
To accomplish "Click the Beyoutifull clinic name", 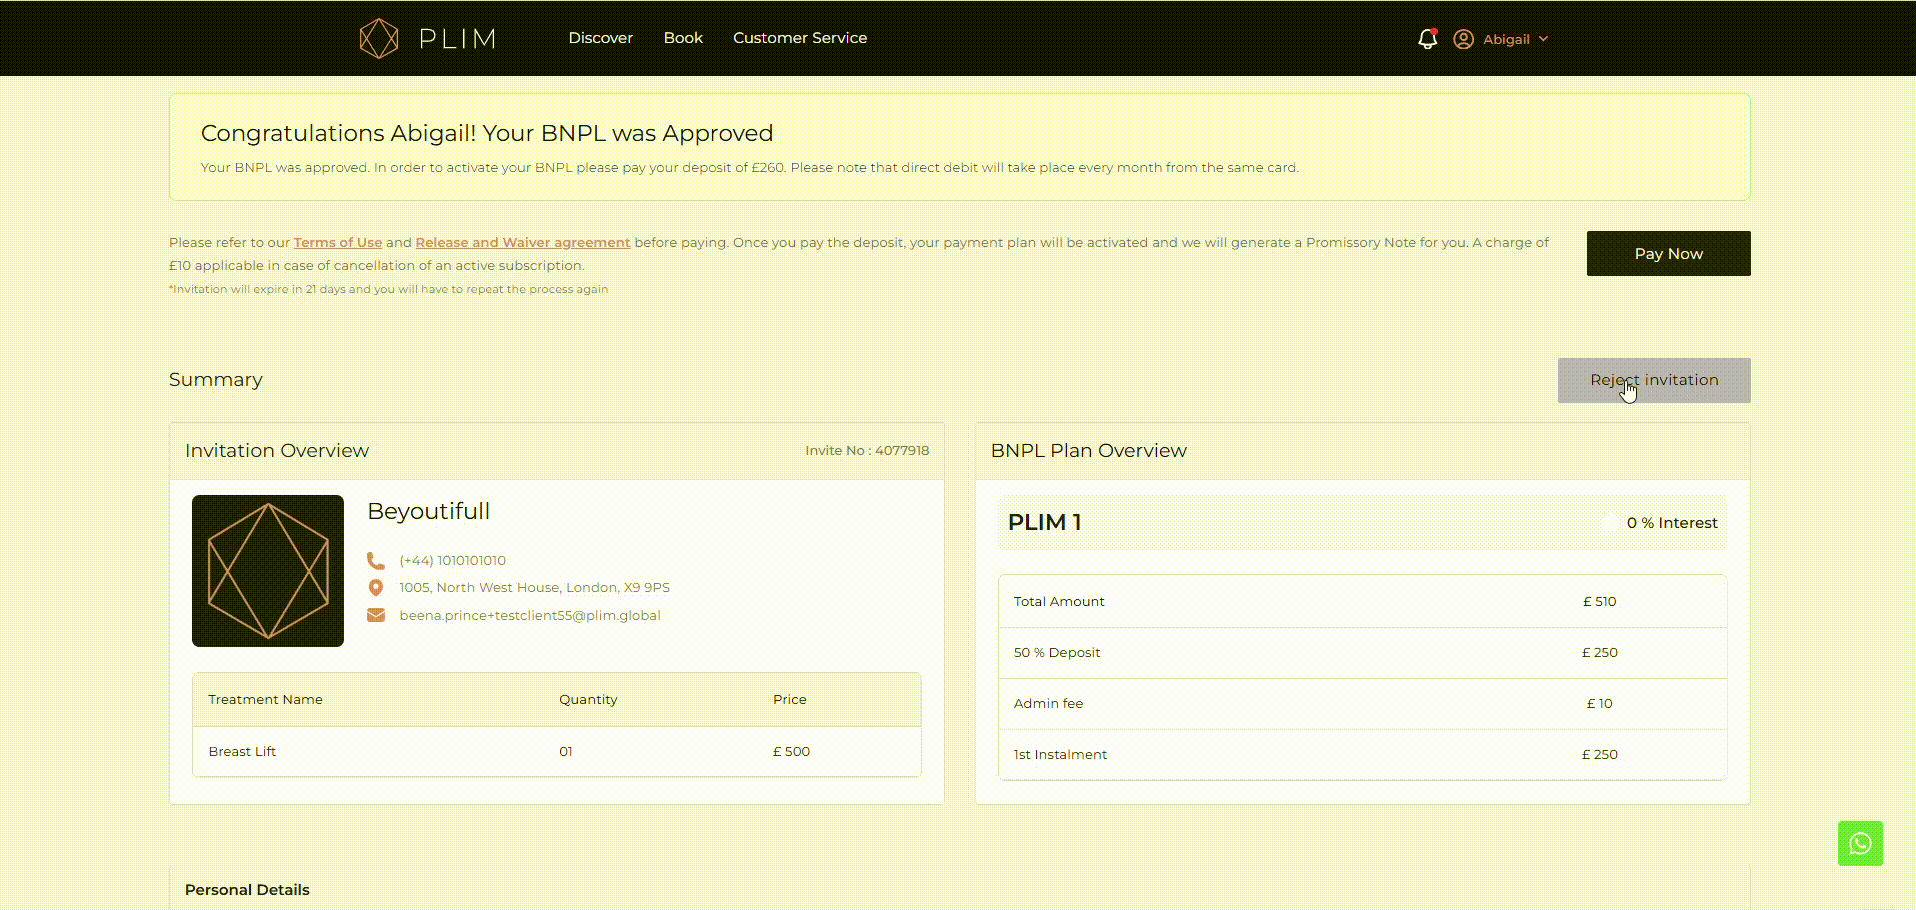I will coord(429,511).
